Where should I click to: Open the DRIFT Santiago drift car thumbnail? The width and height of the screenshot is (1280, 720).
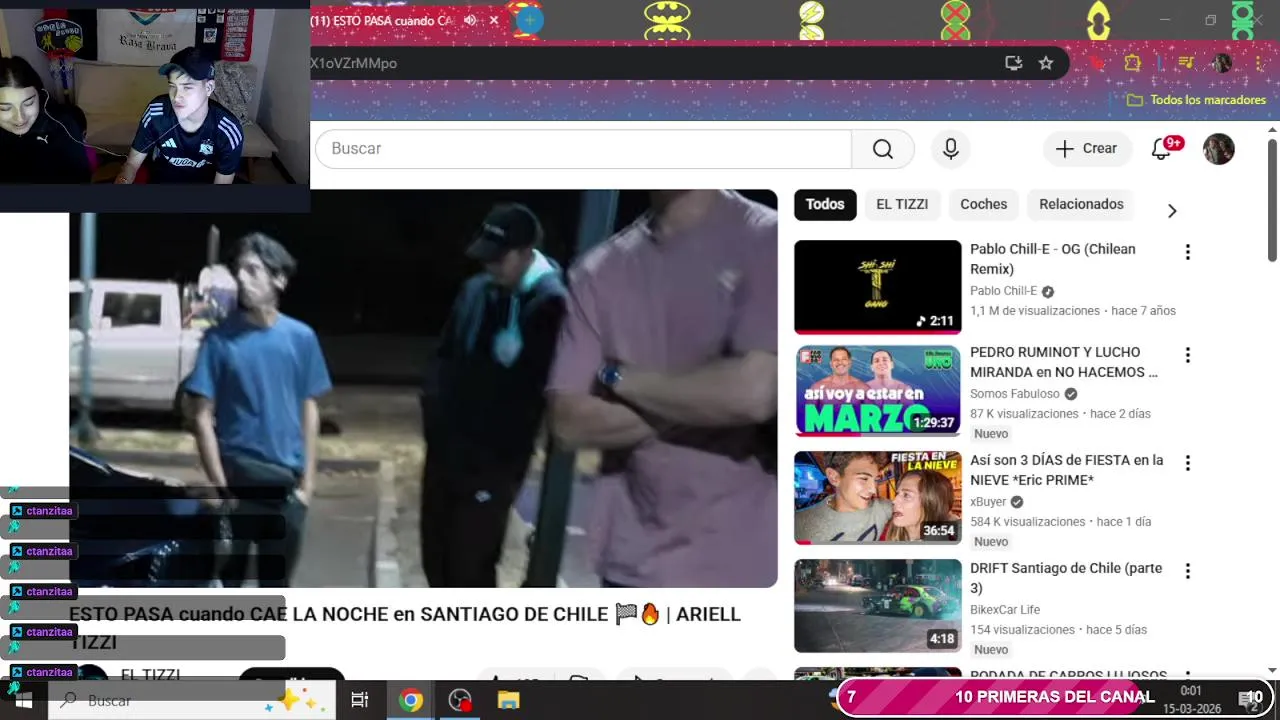tap(877, 606)
